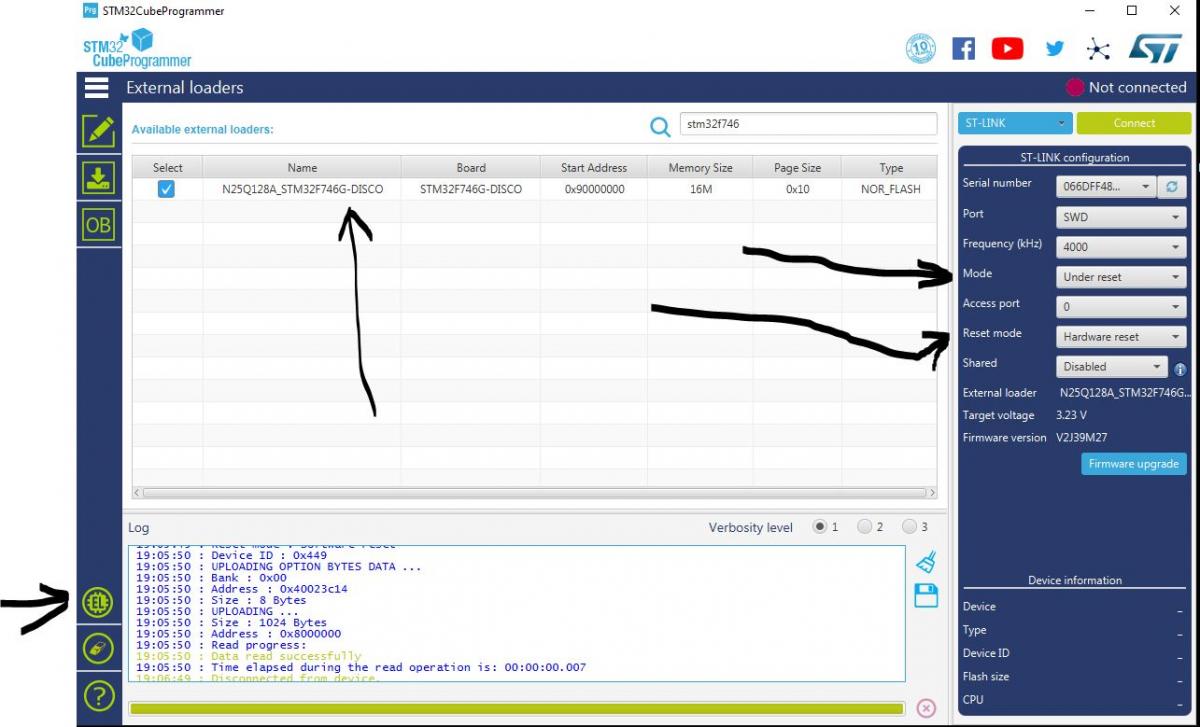
Task: Open the Shared dropdown showing Disabled
Action: pyautogui.click(x=1111, y=367)
